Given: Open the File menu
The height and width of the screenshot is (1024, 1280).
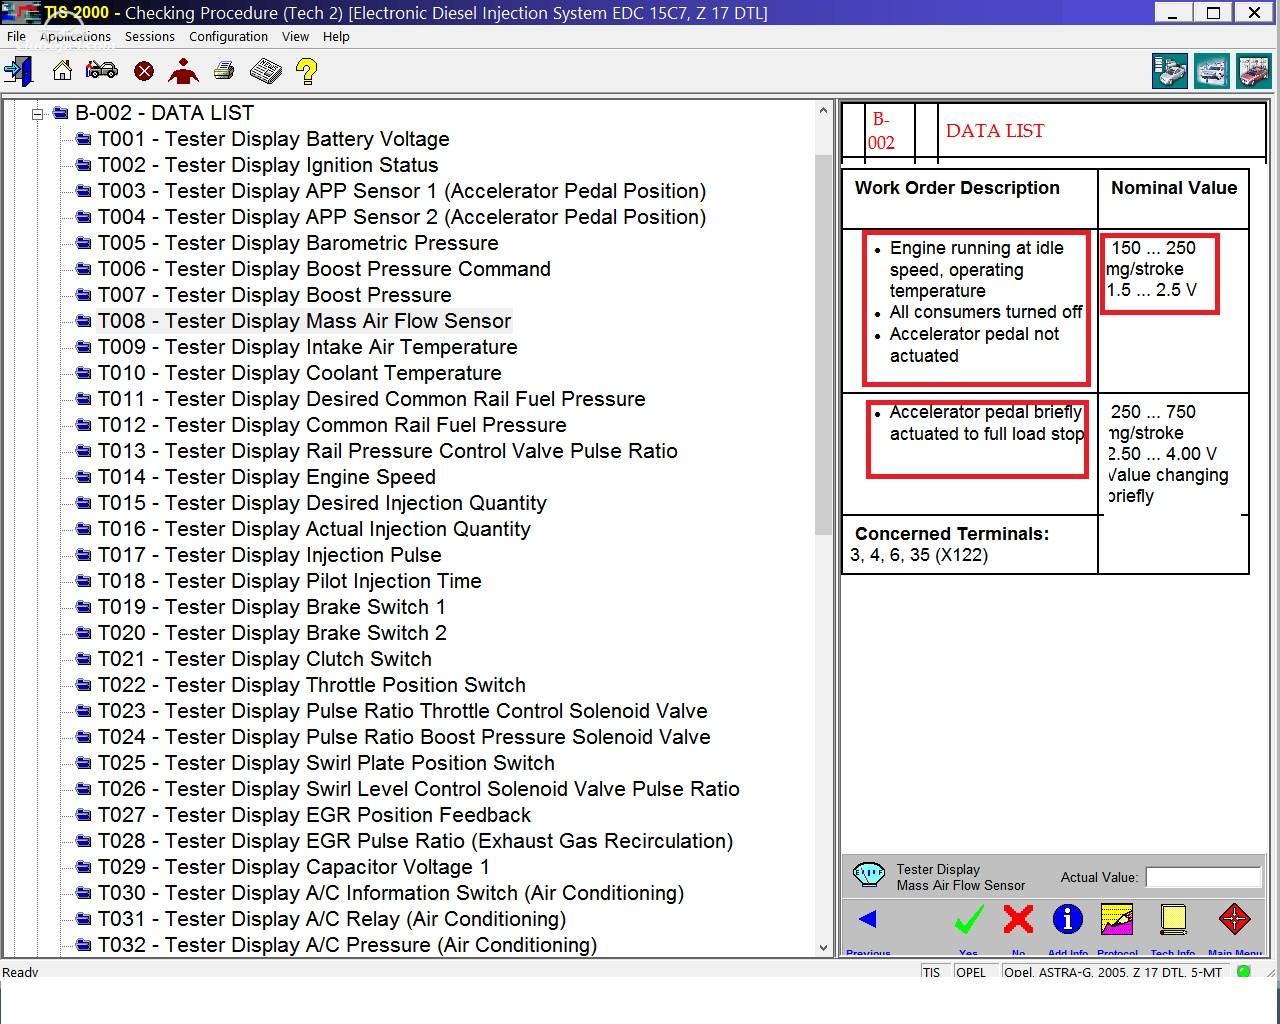Looking at the screenshot, I should click(x=17, y=36).
